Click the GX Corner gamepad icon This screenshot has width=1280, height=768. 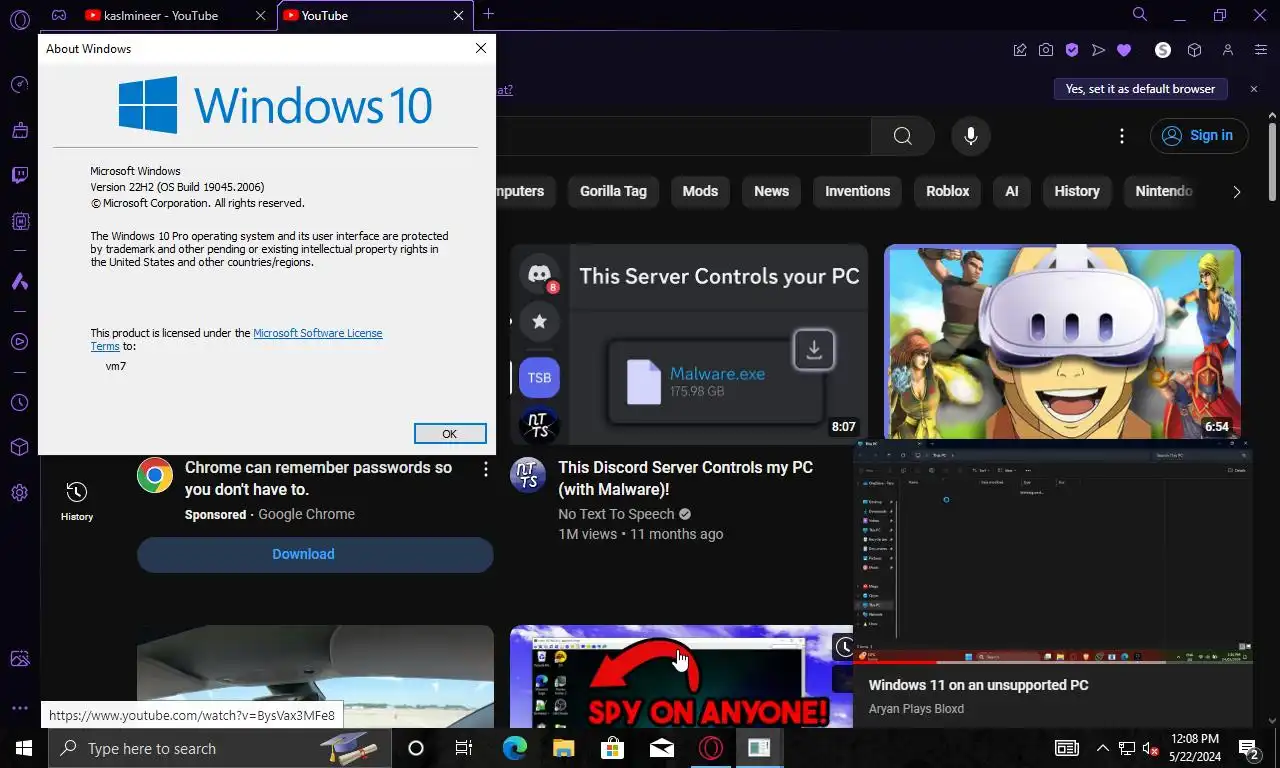click(x=59, y=15)
